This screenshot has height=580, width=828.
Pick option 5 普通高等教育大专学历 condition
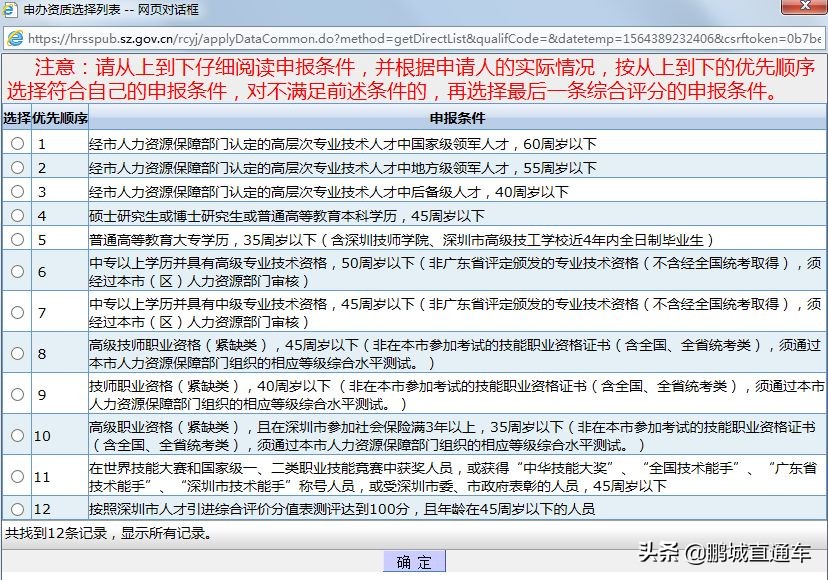tap(17, 237)
